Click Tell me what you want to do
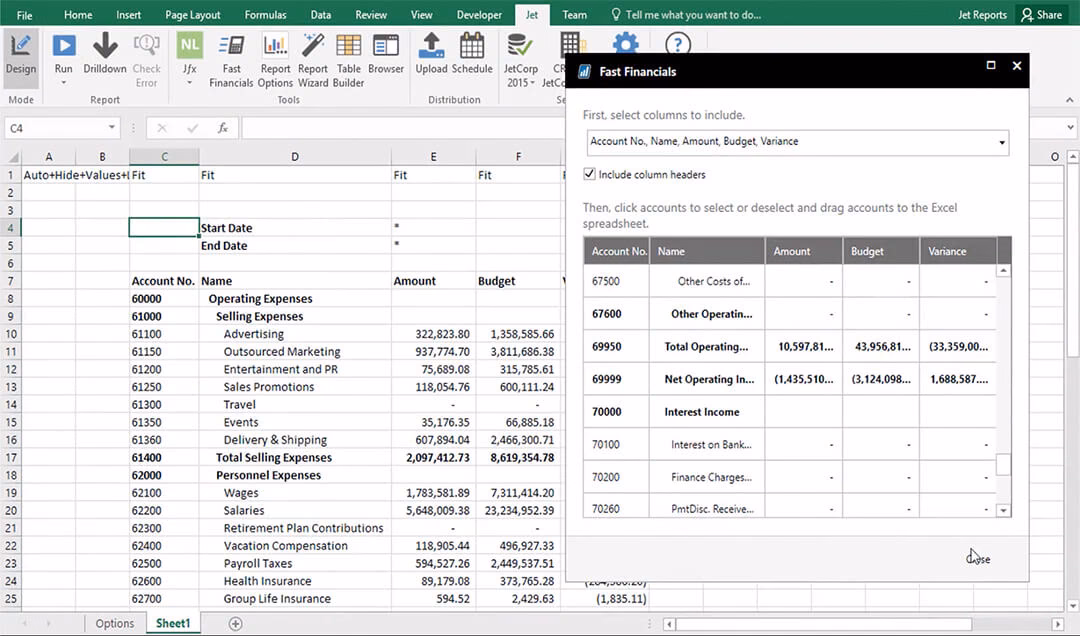Viewport: 1080px width, 636px height. point(687,14)
